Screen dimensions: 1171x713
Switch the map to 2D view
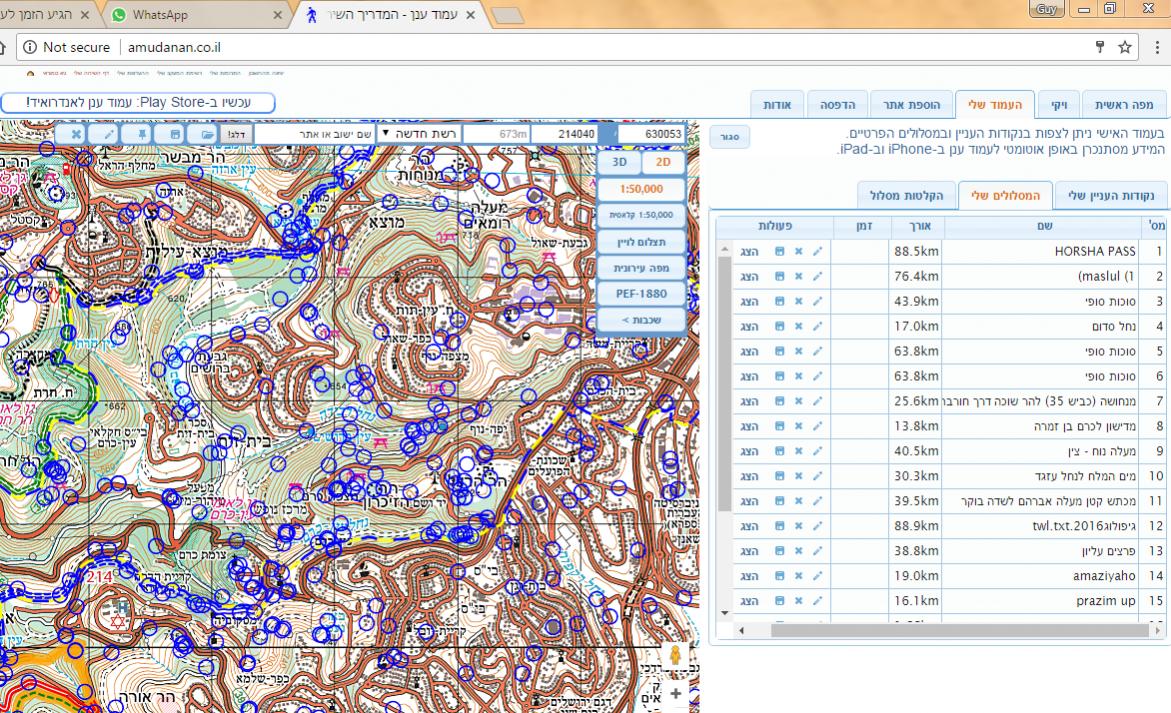coord(662,162)
